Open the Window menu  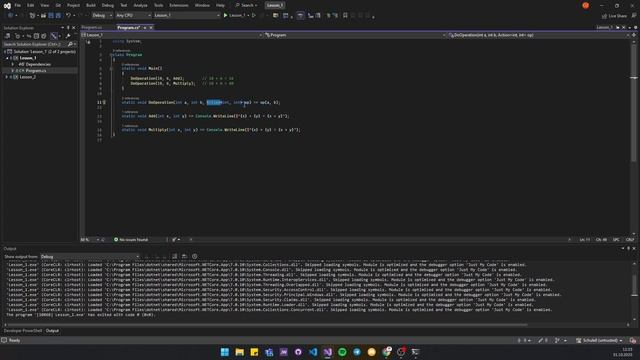coord(202,5)
